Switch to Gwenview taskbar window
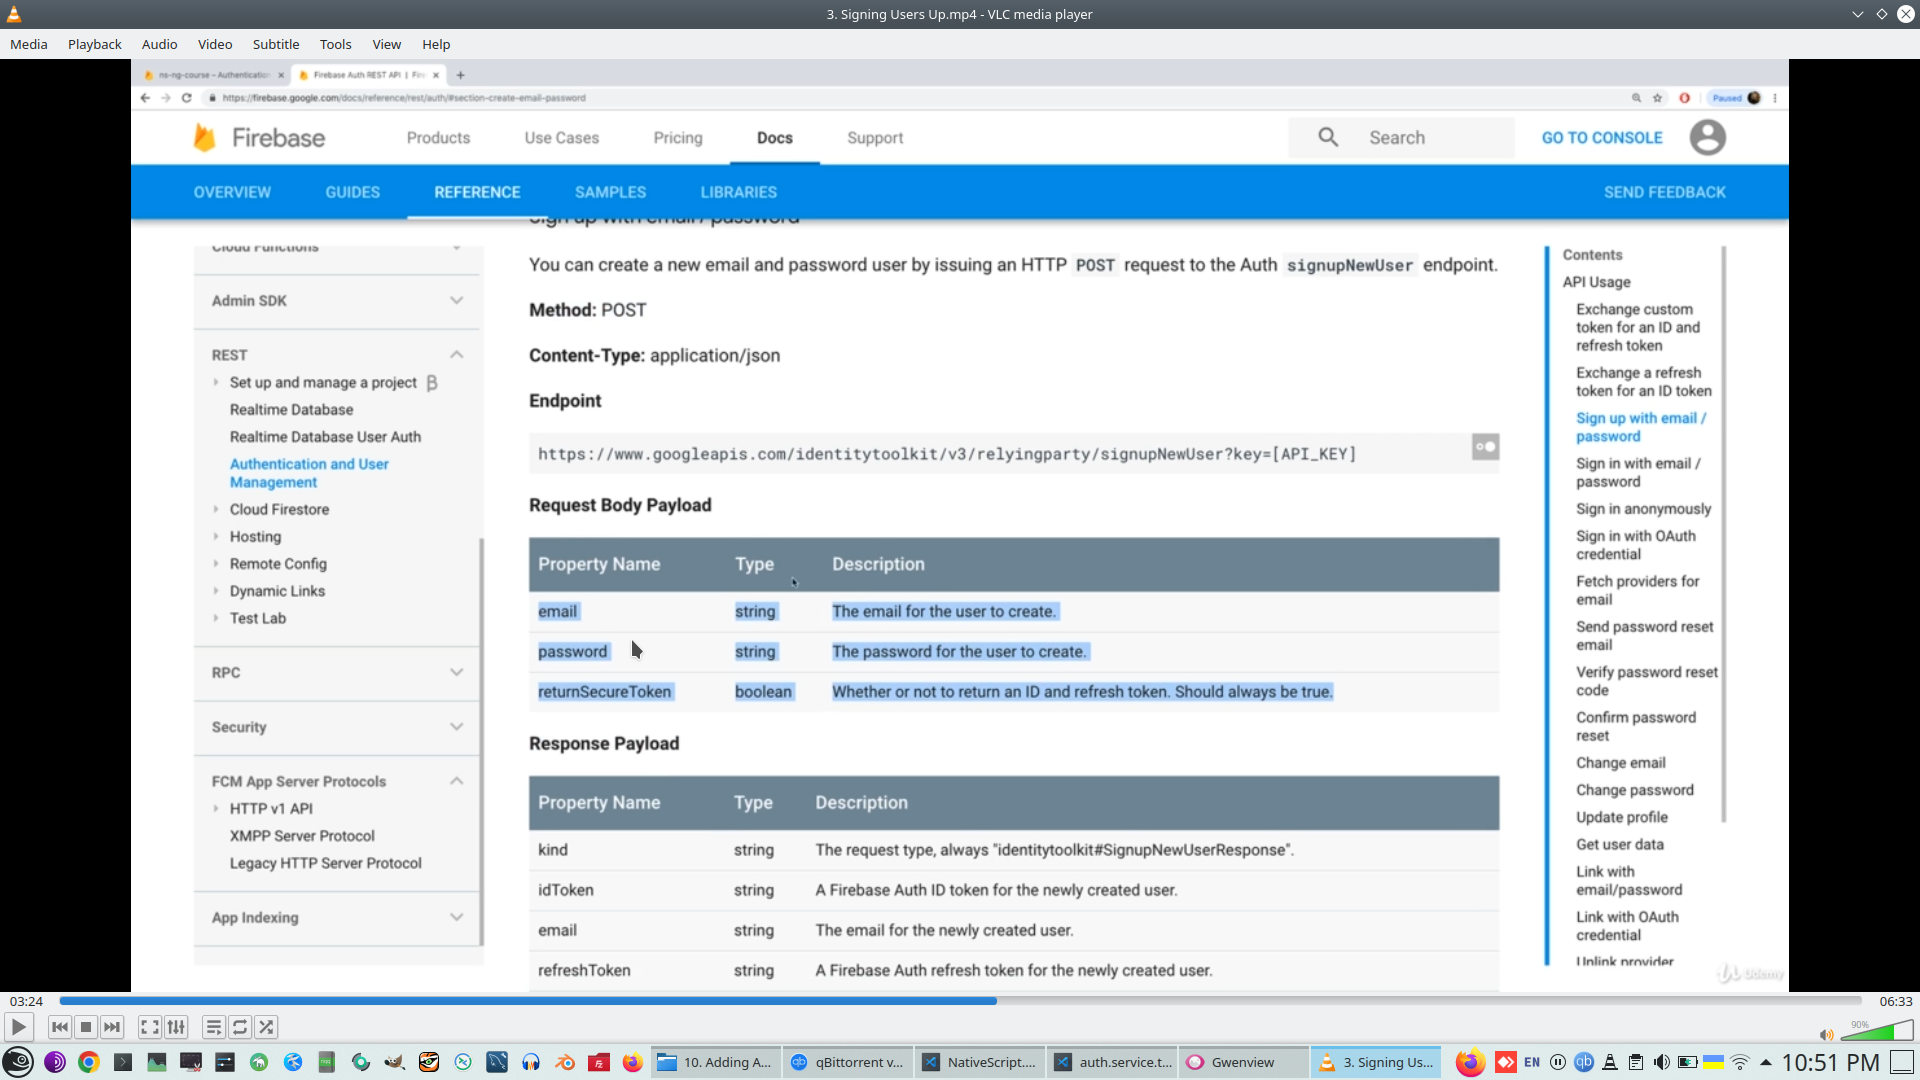Image resolution: width=1920 pixels, height=1080 pixels. tap(1242, 1062)
